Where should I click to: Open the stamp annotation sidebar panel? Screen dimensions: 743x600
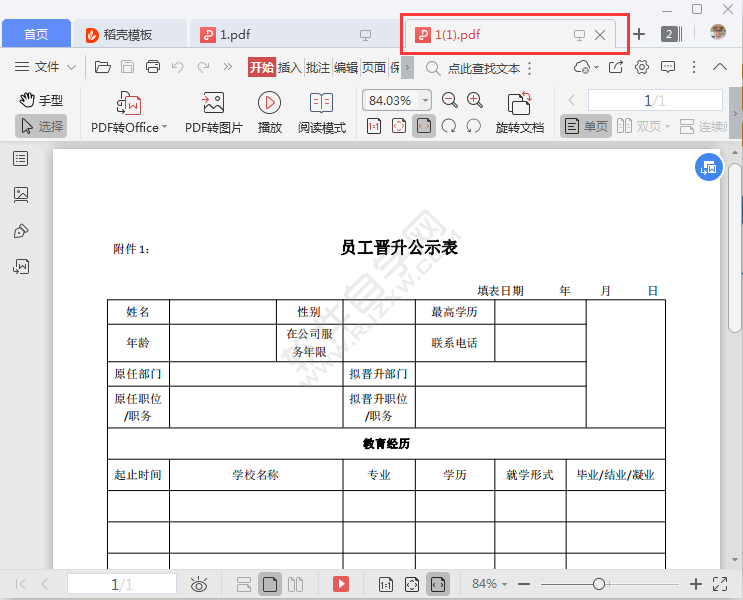click(20, 231)
